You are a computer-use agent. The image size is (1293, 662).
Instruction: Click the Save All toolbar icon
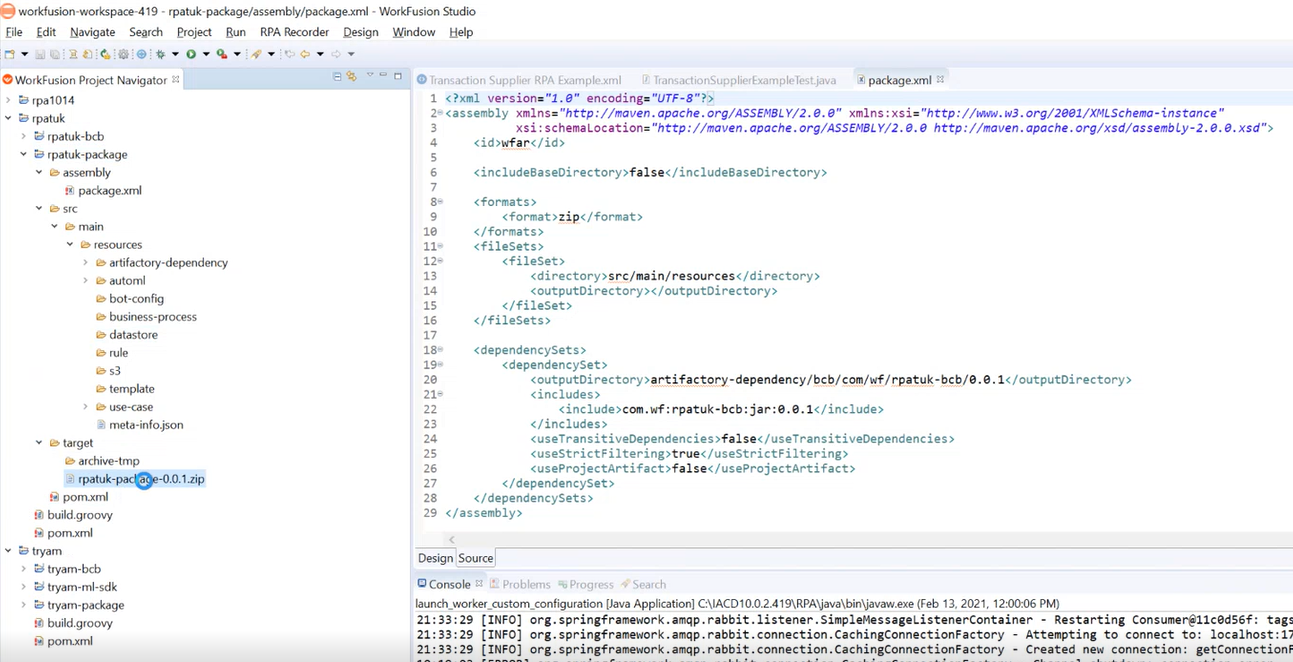pyautogui.click(x=55, y=54)
